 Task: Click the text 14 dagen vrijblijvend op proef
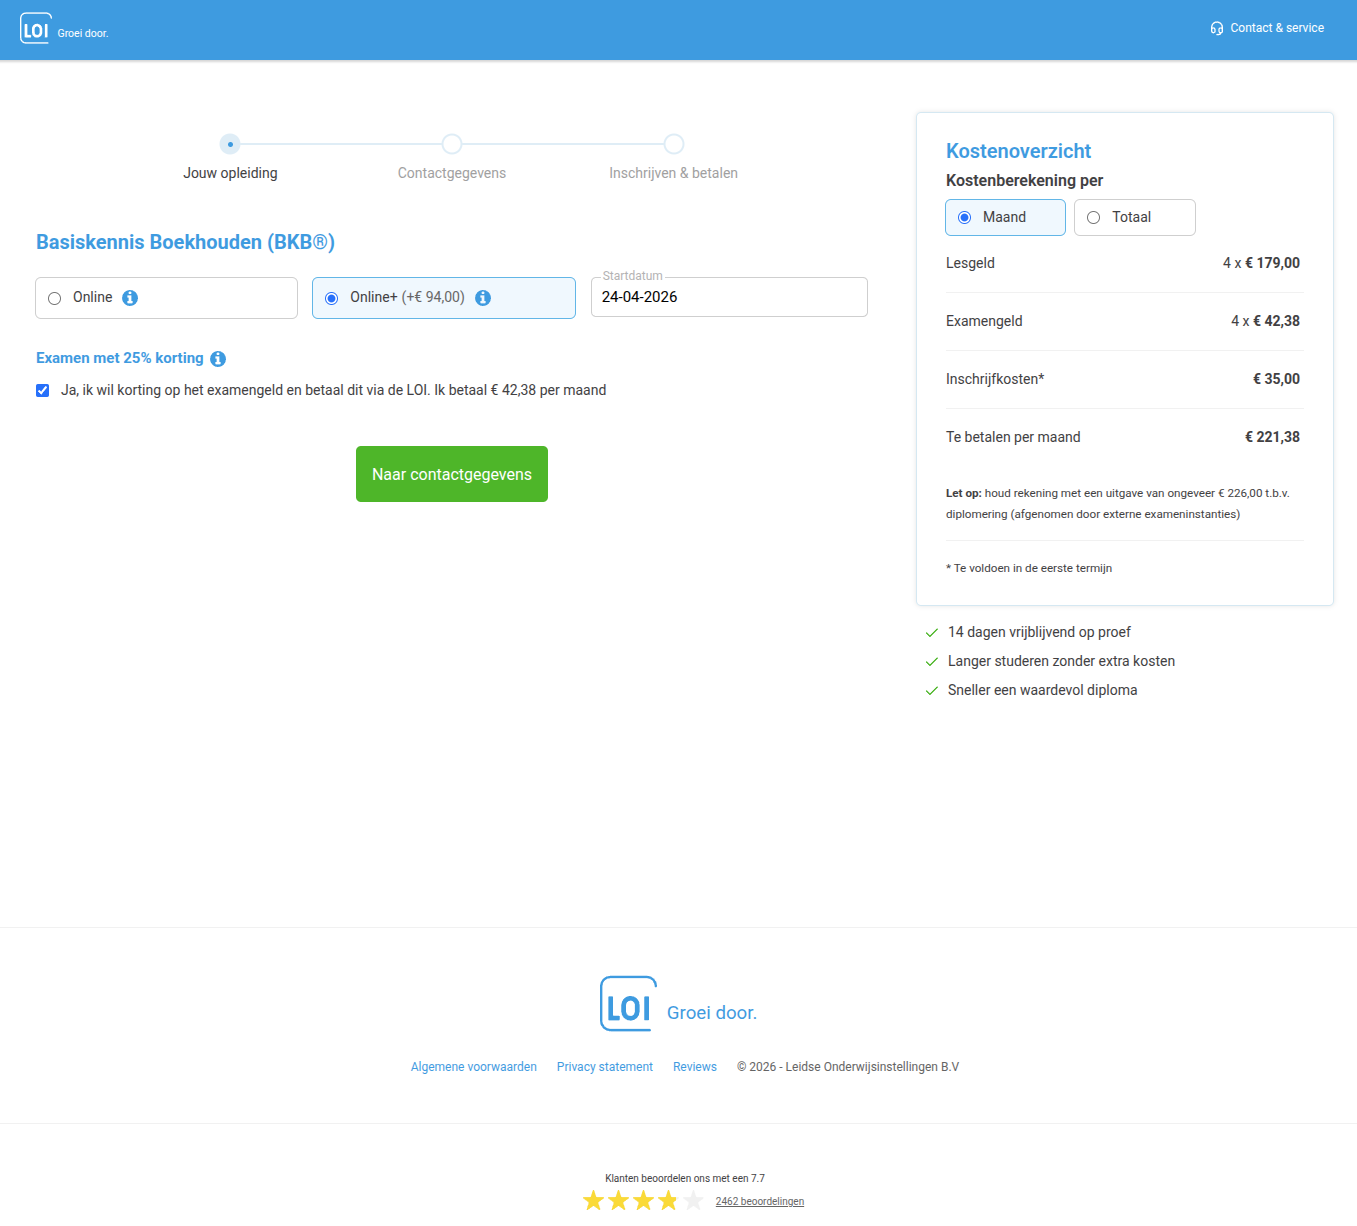[x=1039, y=632]
